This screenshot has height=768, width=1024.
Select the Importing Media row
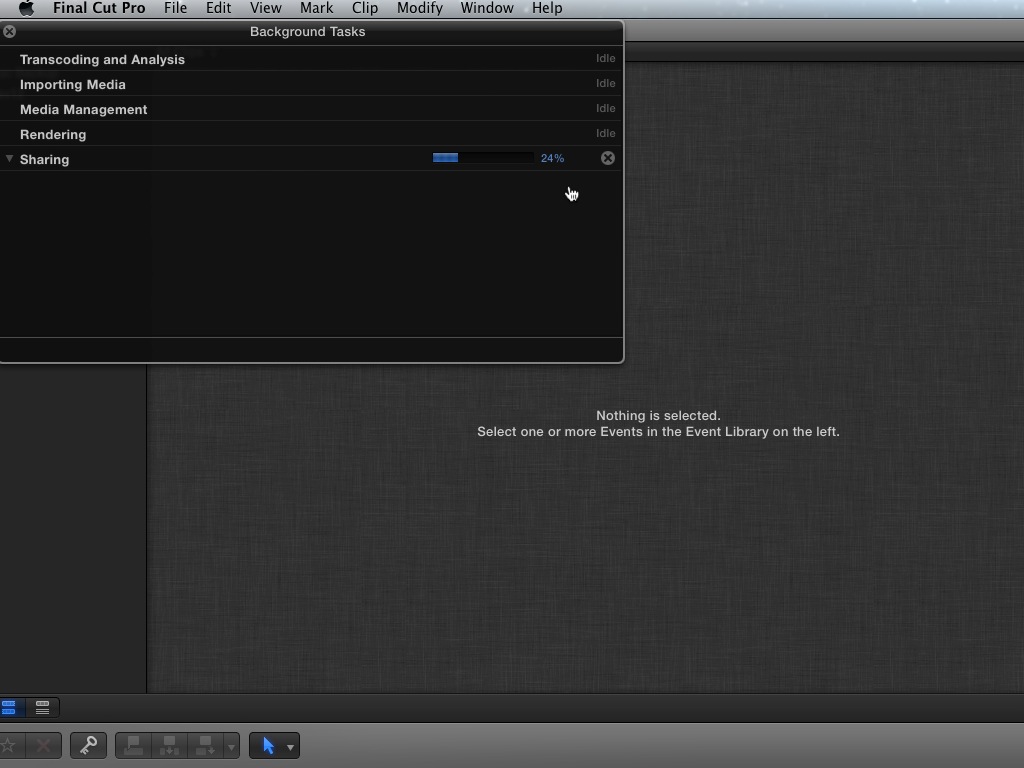(312, 84)
